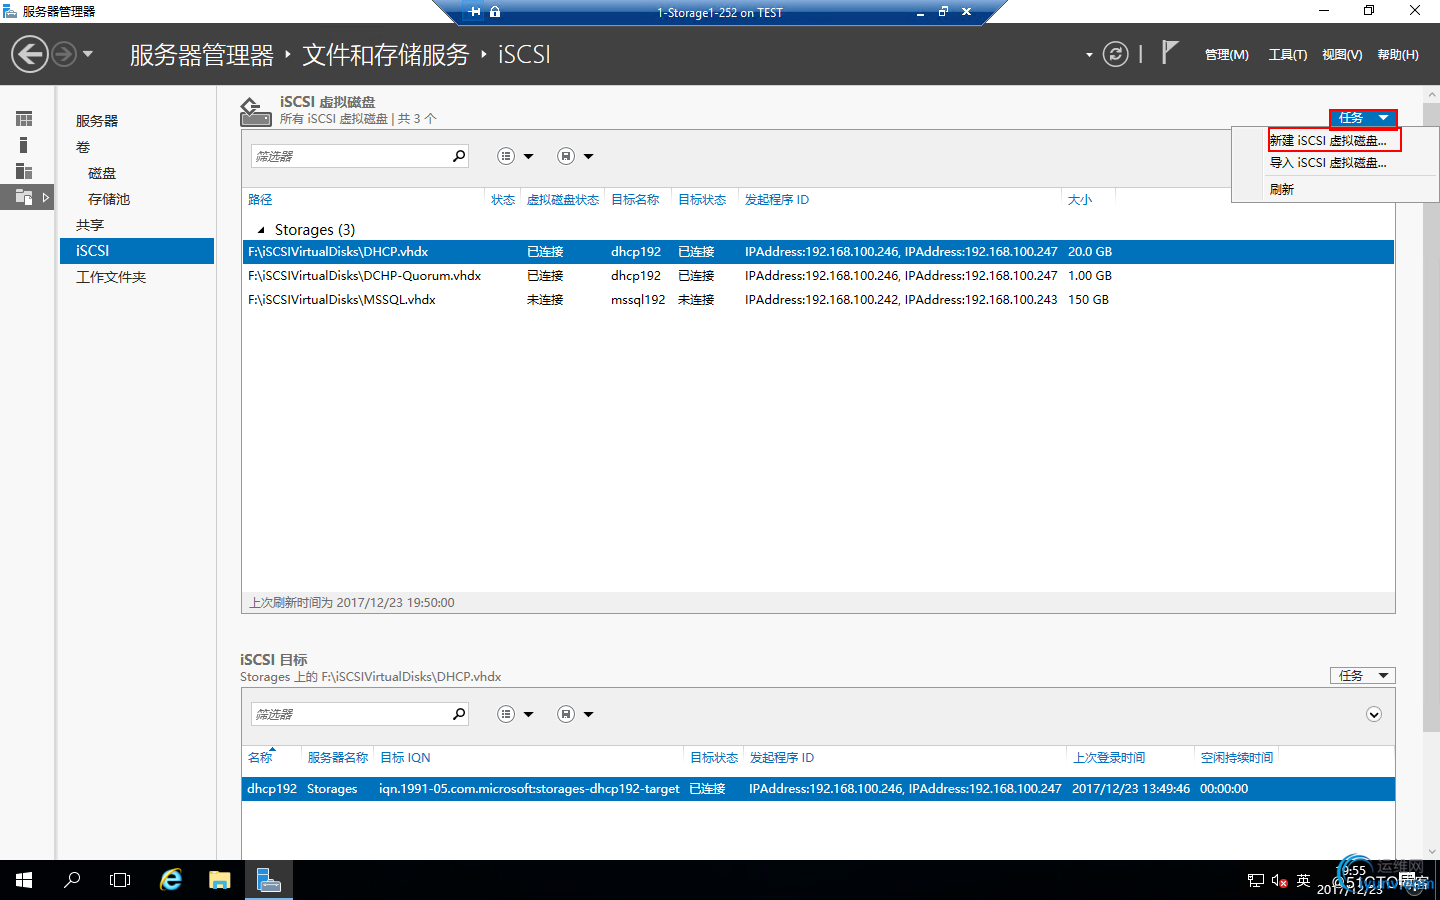Open the list options dropdown arrow above virtual disks

529,157
